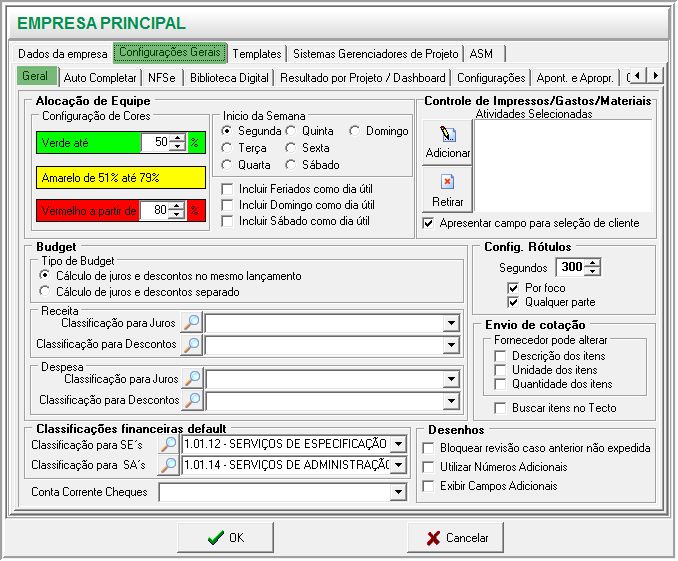Open the Classificação para SA's dropdown
678x561 pixels.
[x=398, y=465]
